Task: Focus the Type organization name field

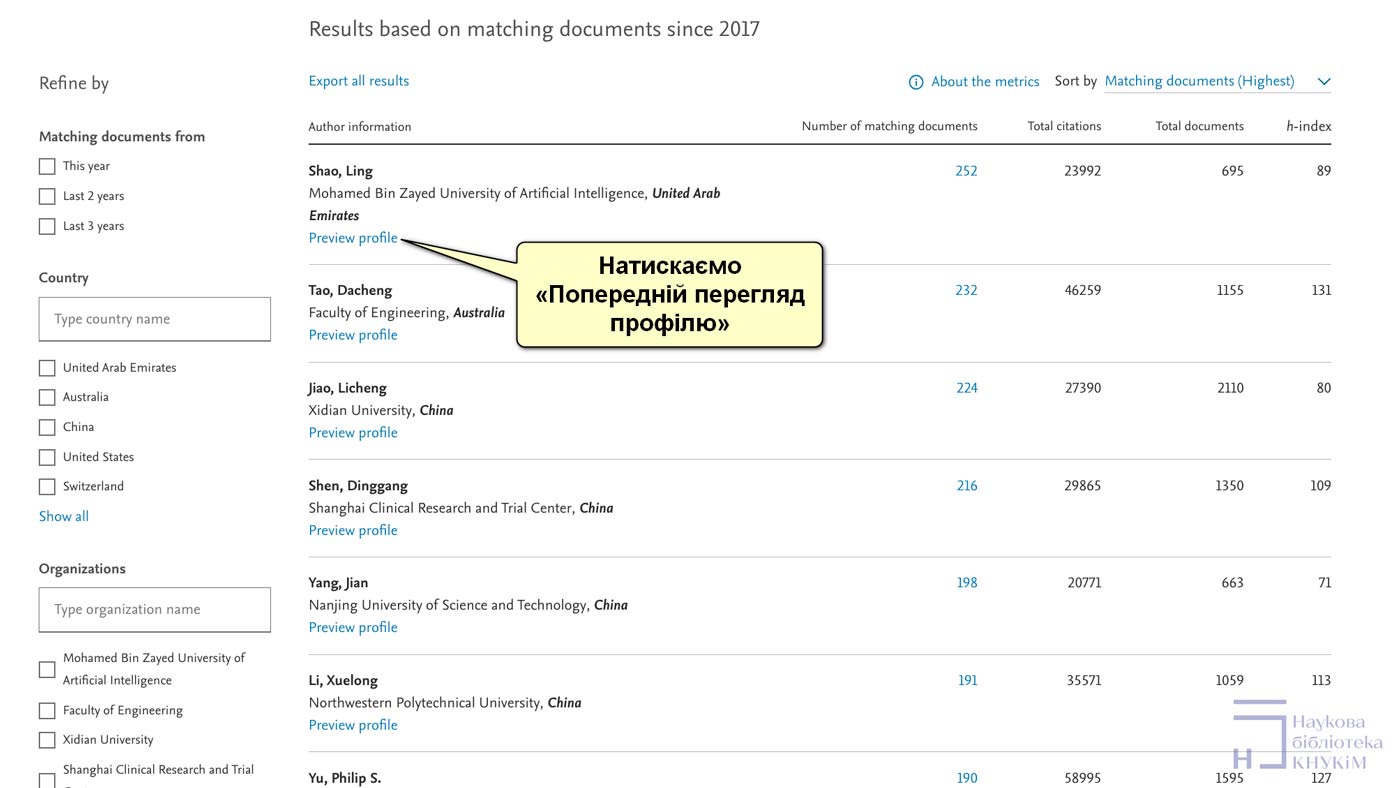Action: click(x=155, y=609)
